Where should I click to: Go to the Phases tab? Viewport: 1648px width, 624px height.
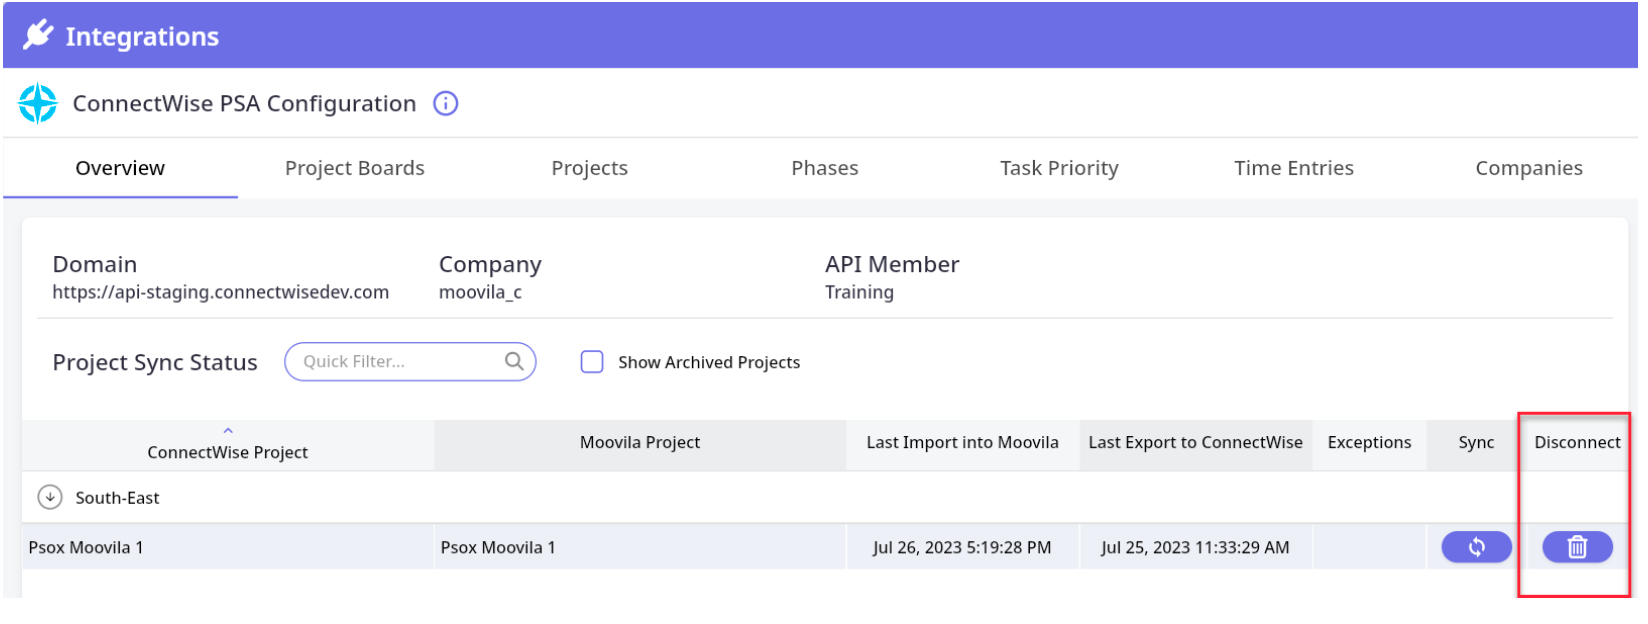coord(824,168)
